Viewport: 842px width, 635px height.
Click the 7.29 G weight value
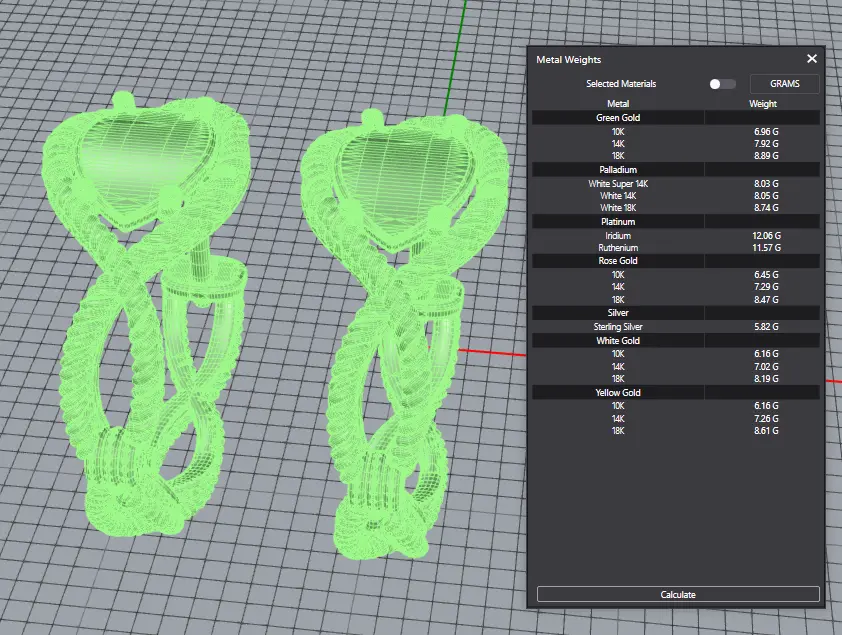[x=766, y=287]
